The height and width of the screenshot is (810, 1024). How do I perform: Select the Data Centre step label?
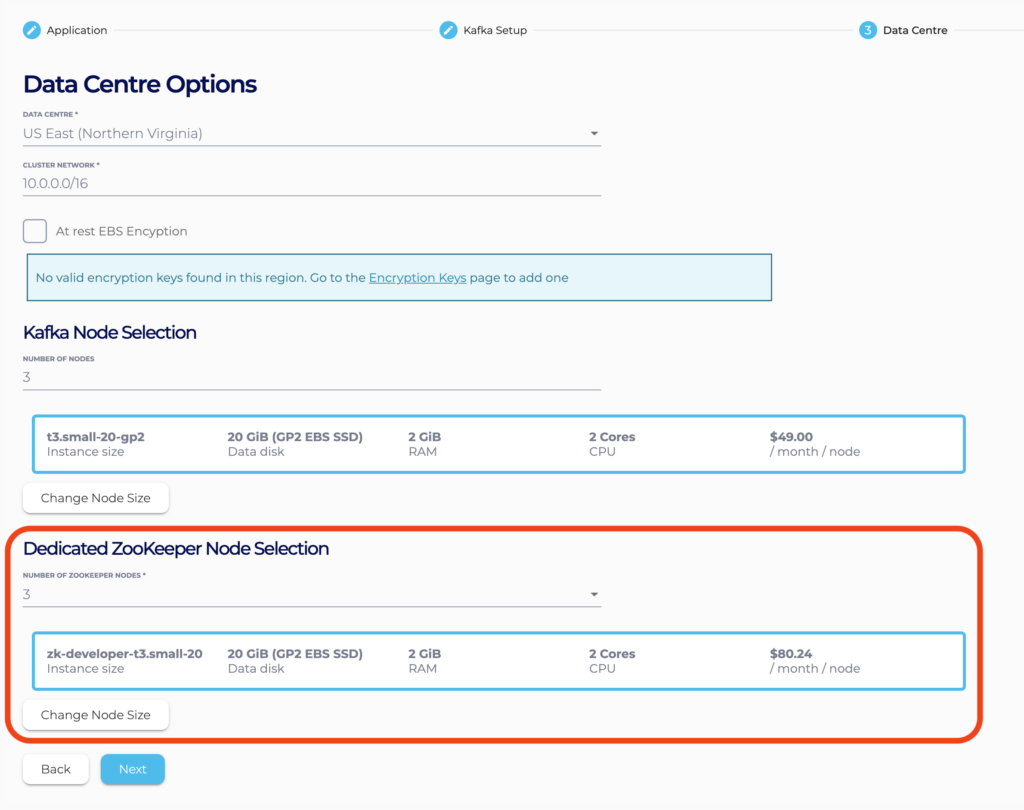915,31
